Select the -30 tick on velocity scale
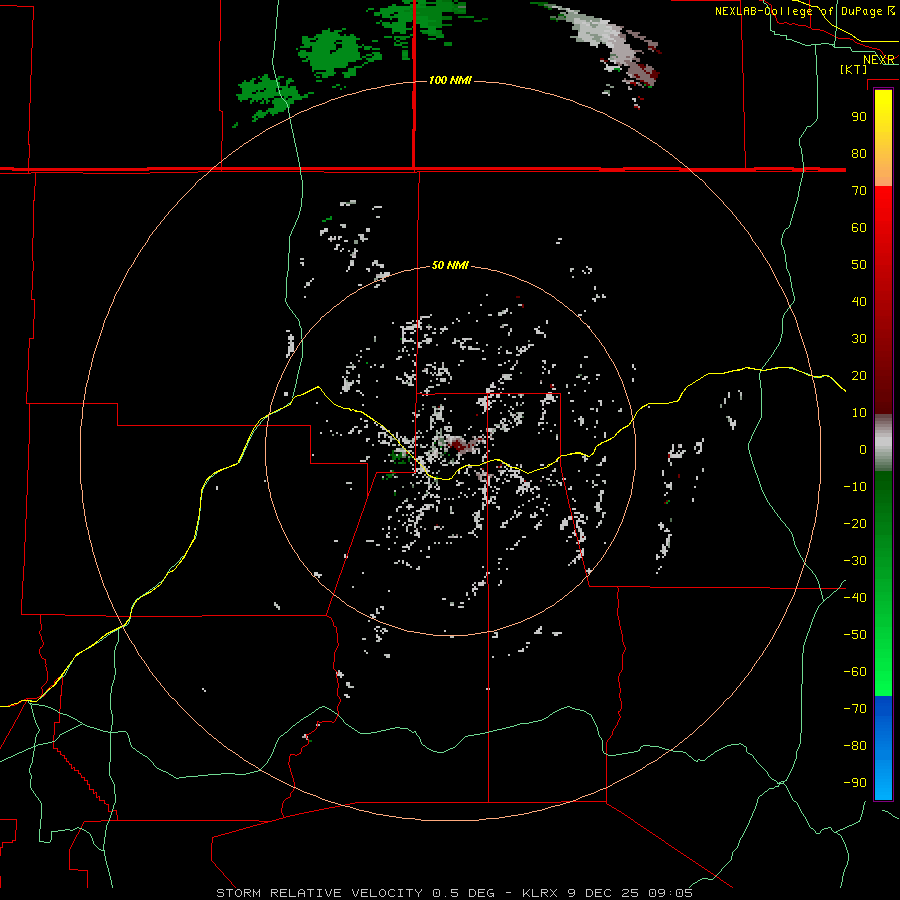This screenshot has width=900, height=900. click(855, 561)
